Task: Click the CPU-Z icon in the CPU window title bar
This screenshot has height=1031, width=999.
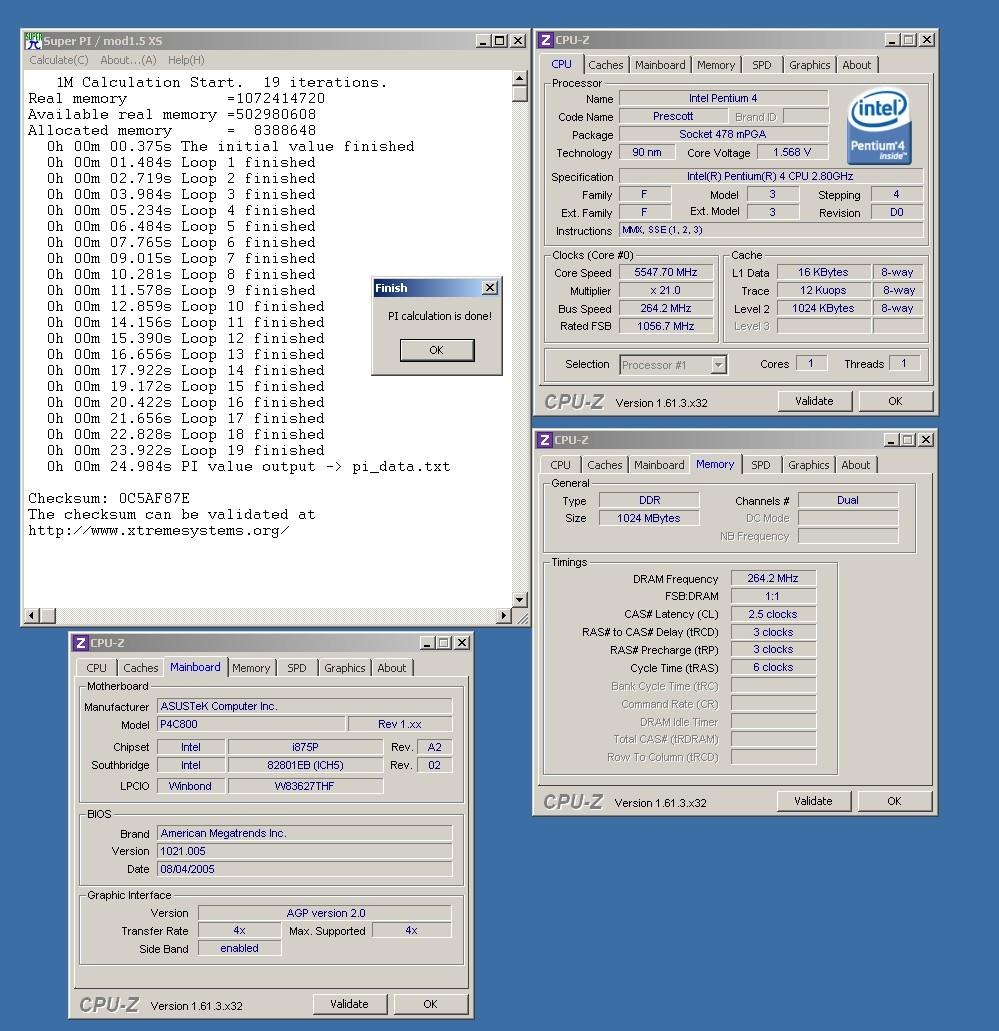Action: pyautogui.click(x=545, y=40)
